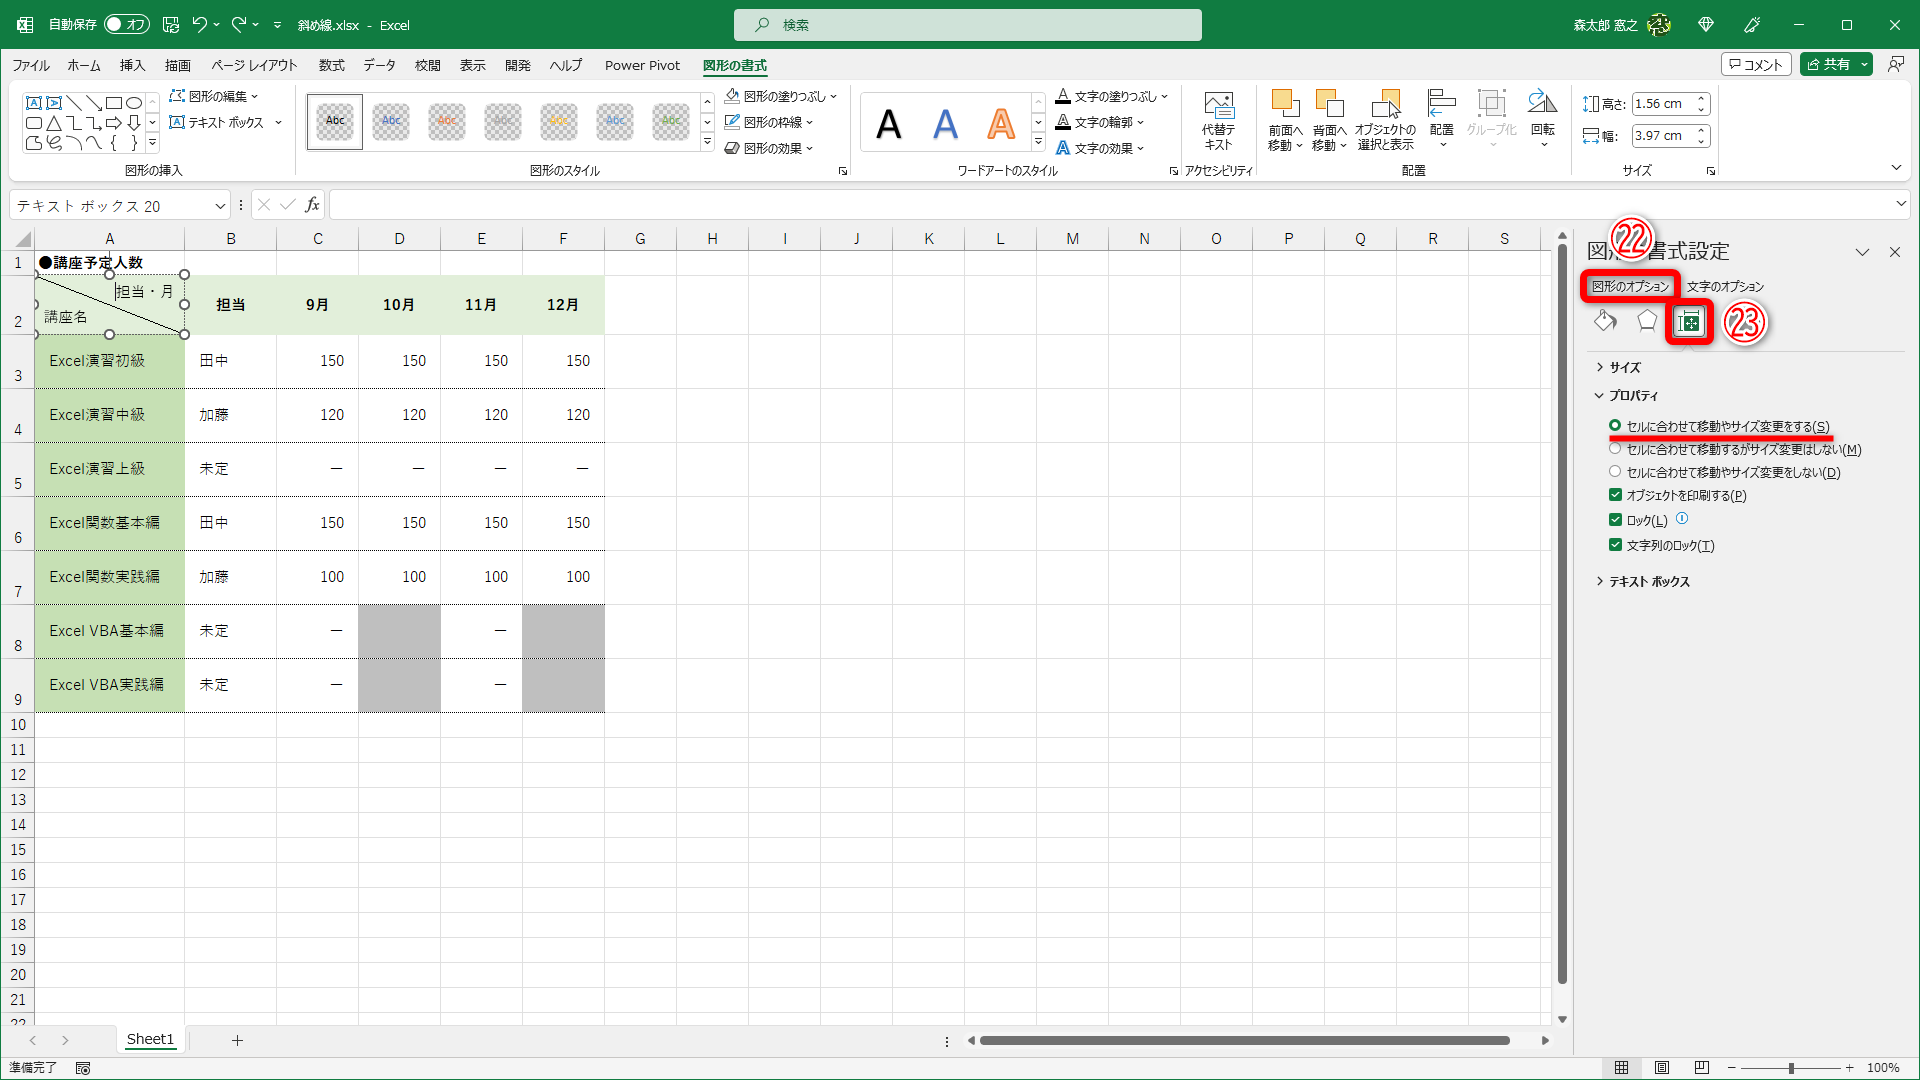Select the line shape in 図形の挿入 gallery

pos(73,102)
